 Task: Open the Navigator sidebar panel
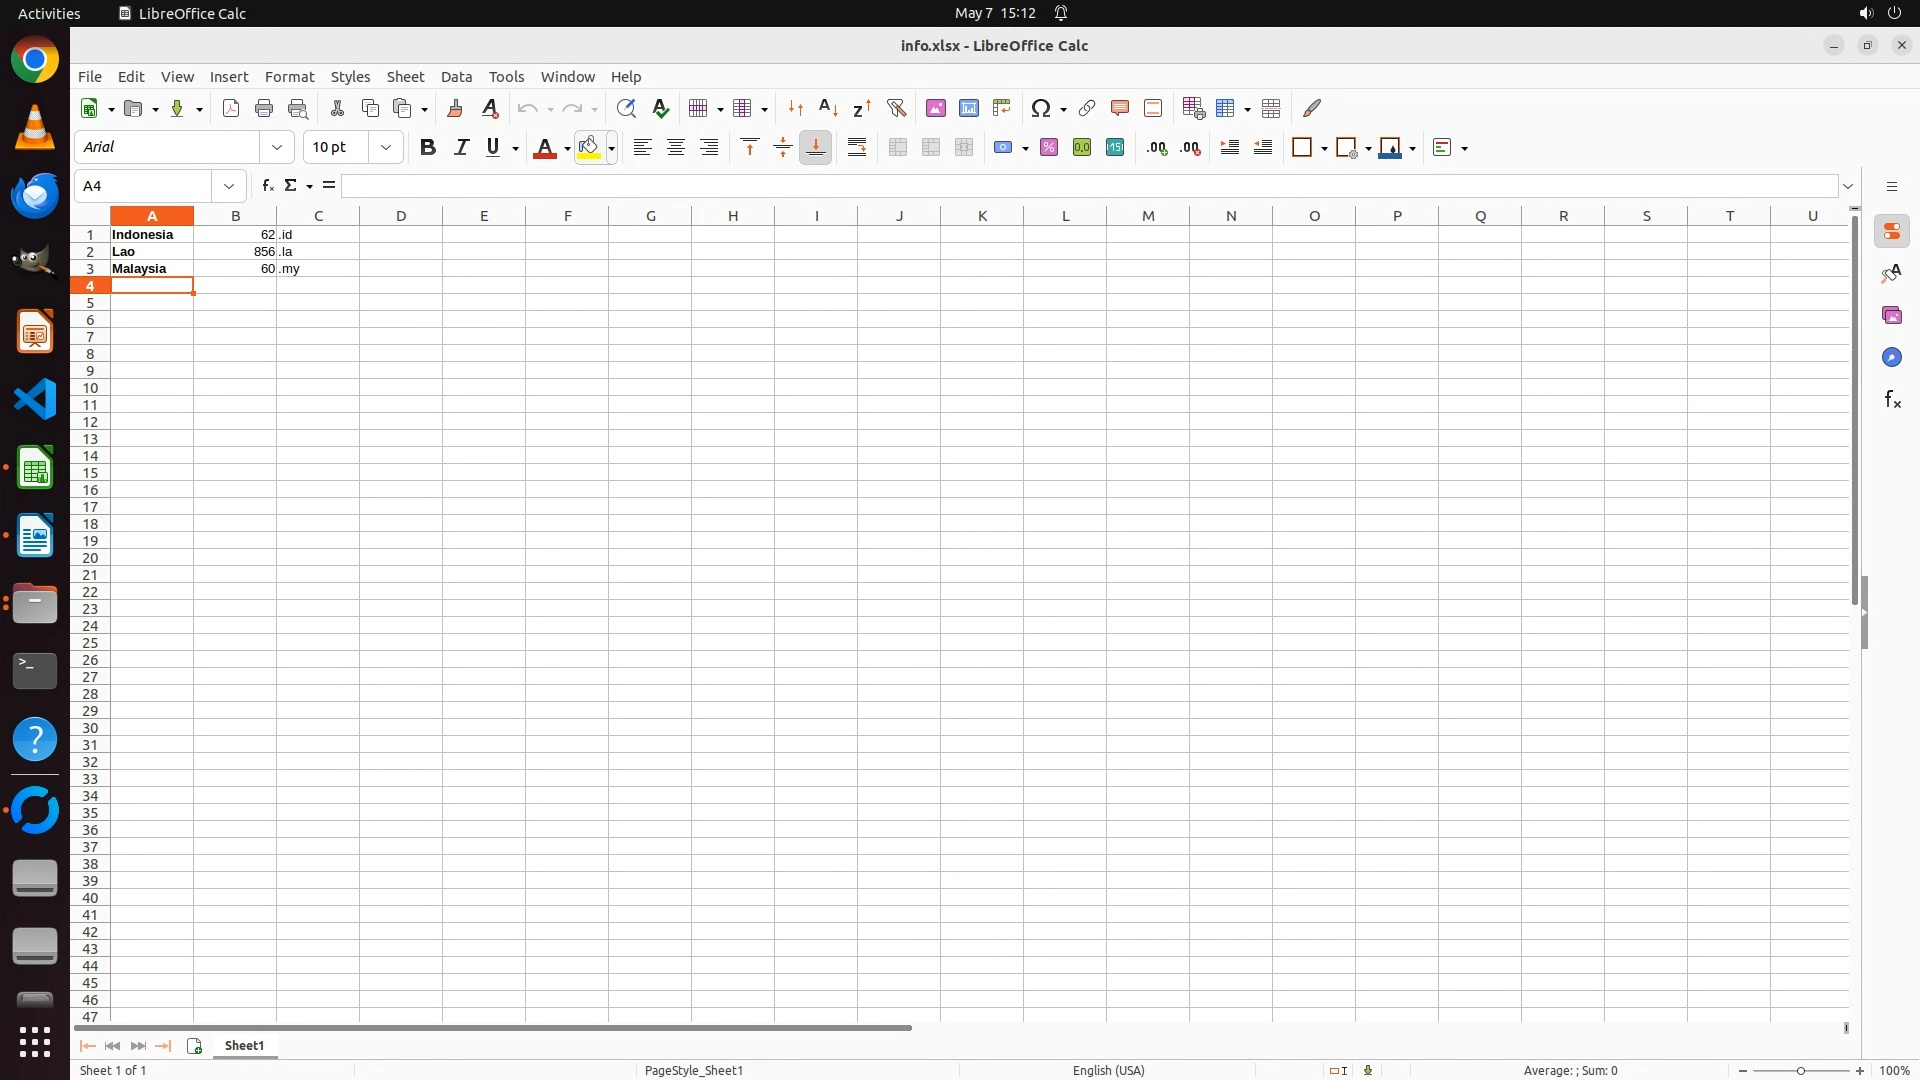click(1891, 358)
